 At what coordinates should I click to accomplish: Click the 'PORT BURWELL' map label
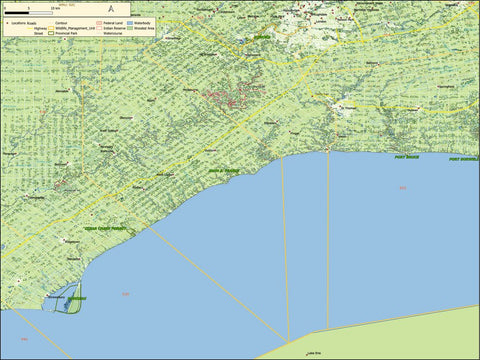point(463,159)
